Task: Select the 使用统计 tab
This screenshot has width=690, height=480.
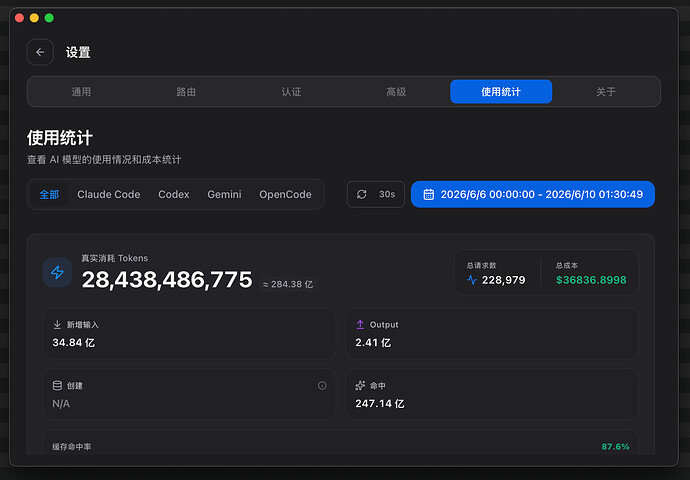Action: tap(501, 92)
